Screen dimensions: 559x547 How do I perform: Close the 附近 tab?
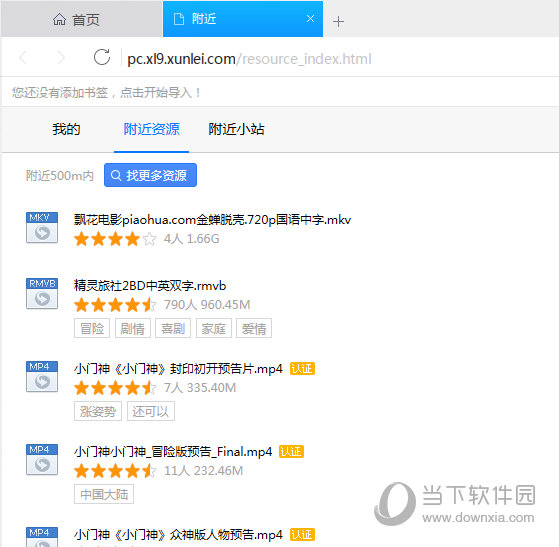(x=310, y=19)
